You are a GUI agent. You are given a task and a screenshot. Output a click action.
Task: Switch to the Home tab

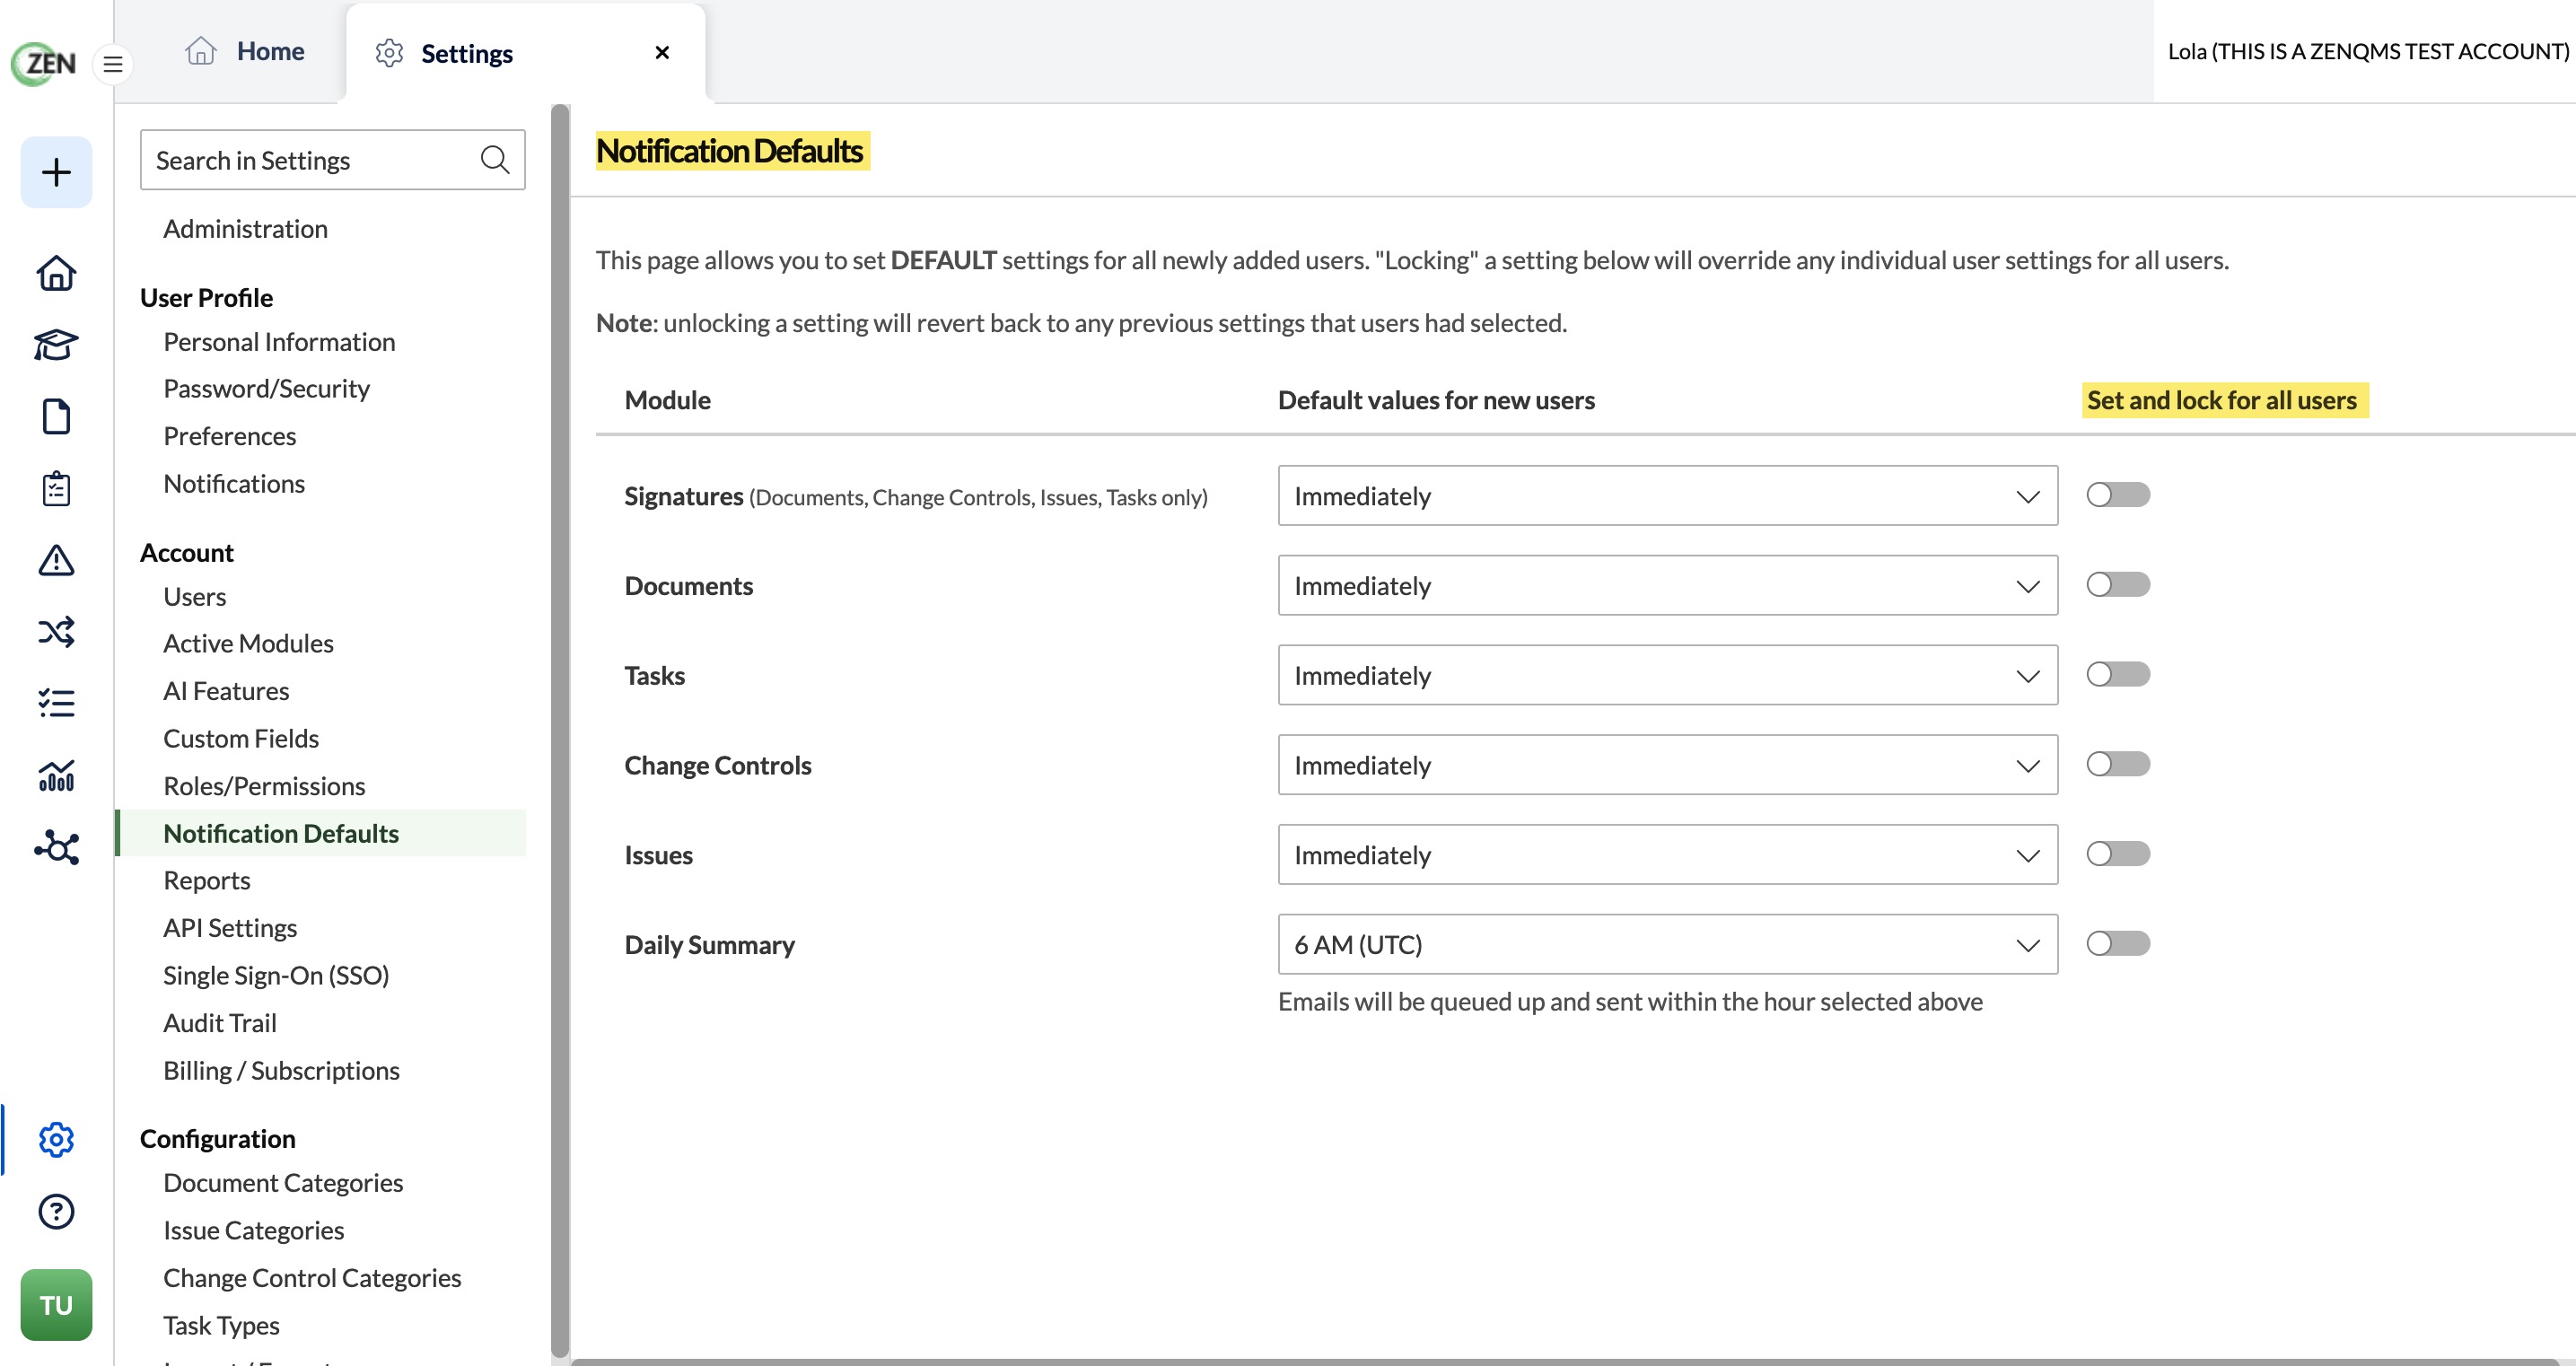pos(244,51)
